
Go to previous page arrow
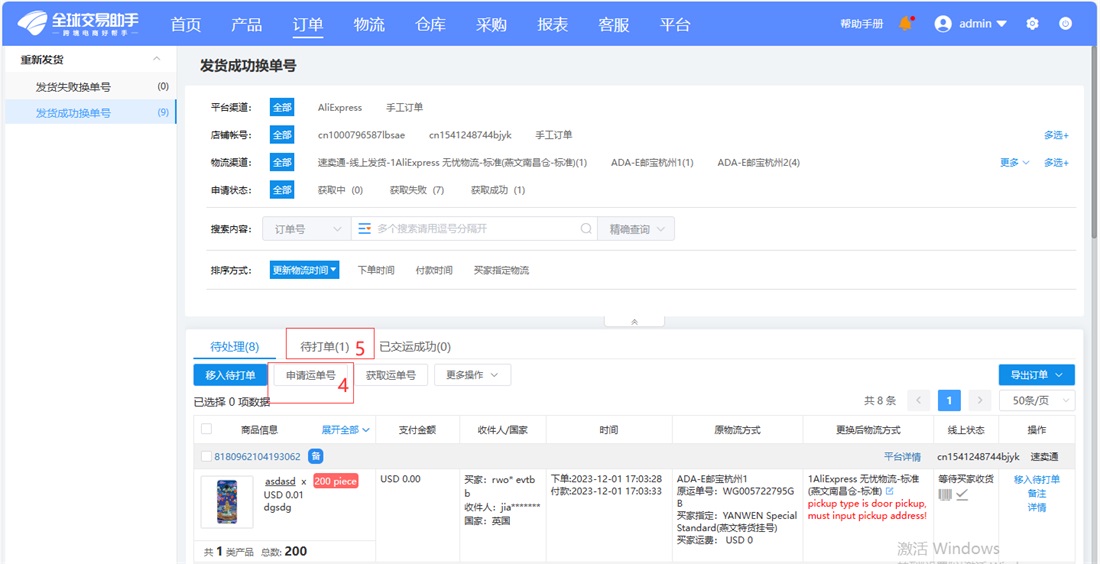tap(918, 401)
